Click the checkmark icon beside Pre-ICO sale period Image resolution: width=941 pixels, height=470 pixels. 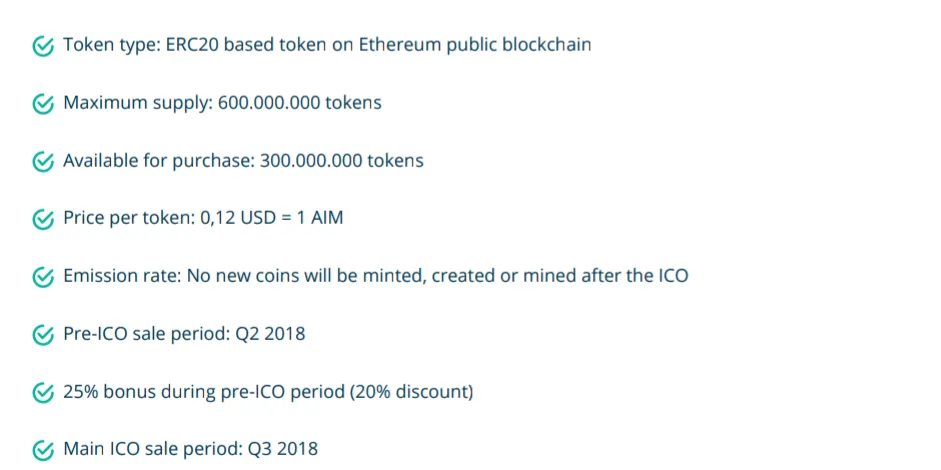tap(43, 334)
